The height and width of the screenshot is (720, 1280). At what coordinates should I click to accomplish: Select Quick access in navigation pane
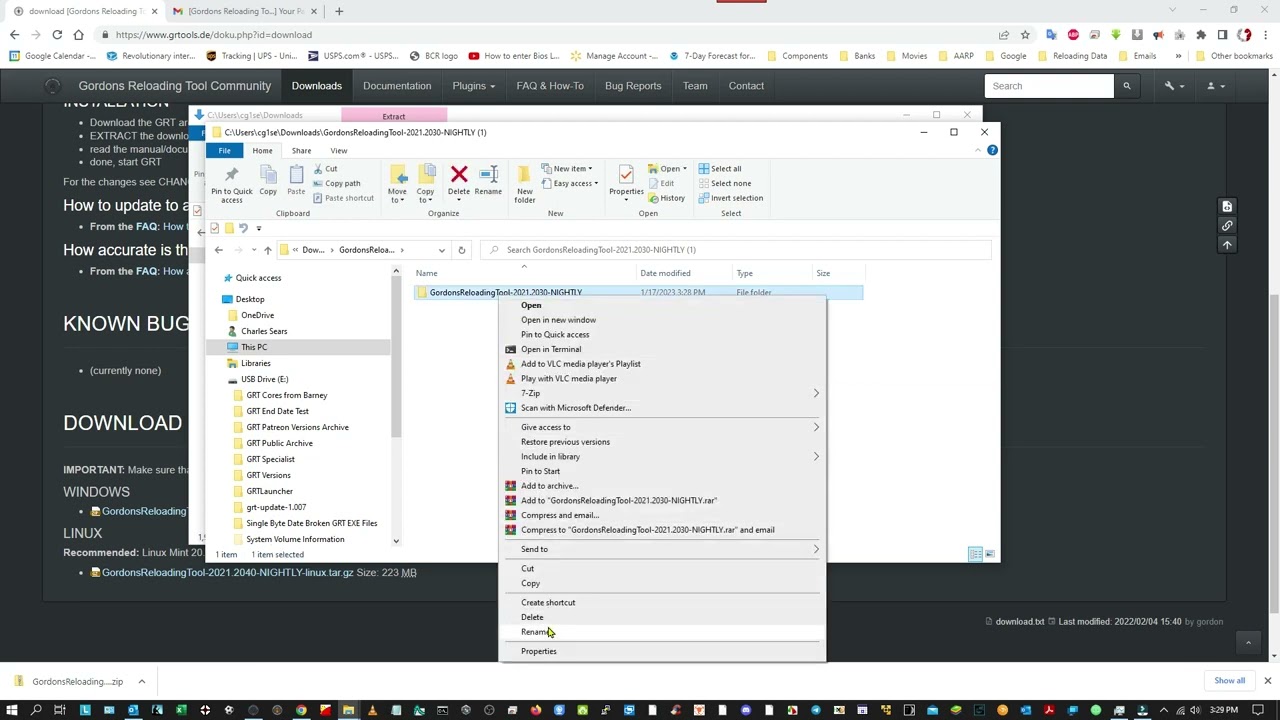point(258,278)
